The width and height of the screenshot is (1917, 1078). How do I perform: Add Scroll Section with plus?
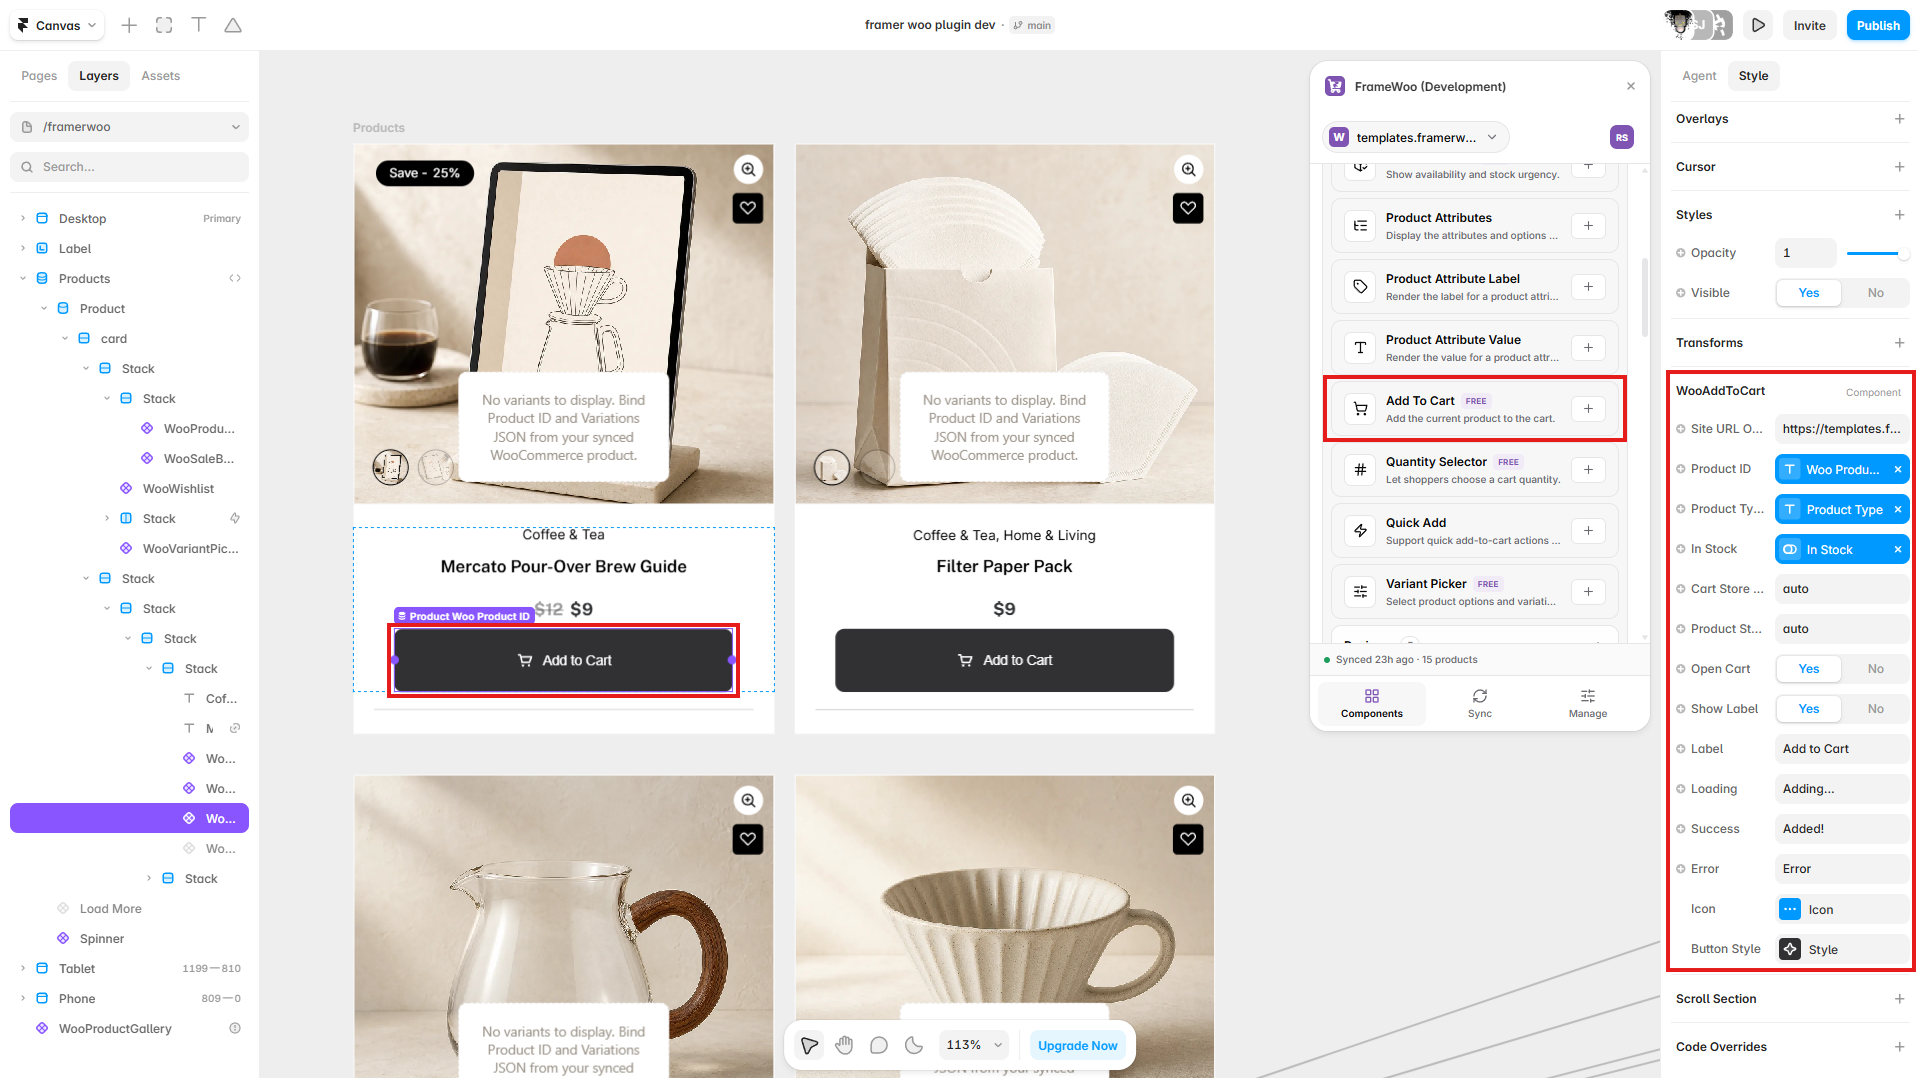click(x=1899, y=999)
